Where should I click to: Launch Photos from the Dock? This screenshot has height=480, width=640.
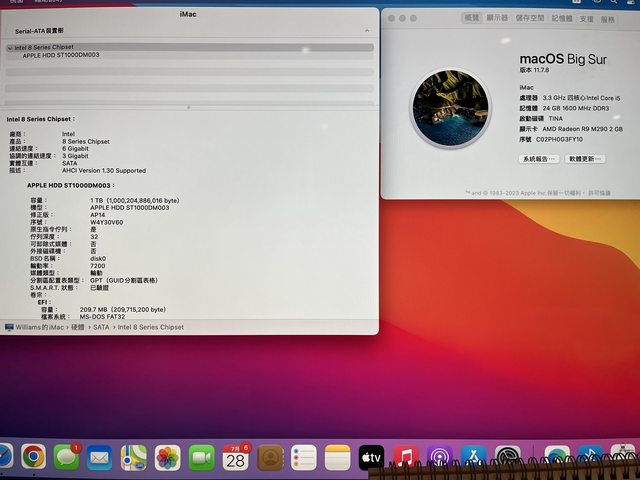click(x=167, y=458)
